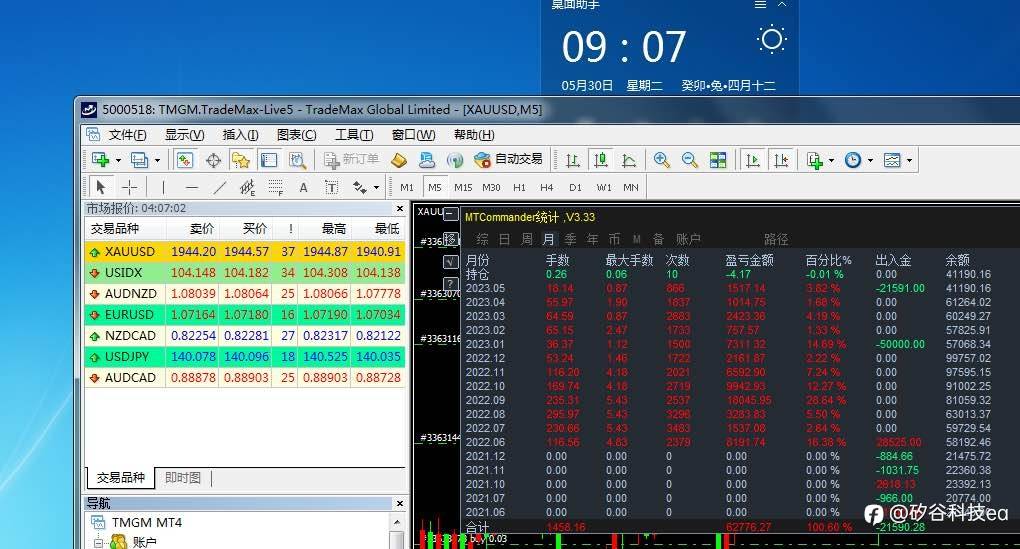The height and width of the screenshot is (549, 1020).
Task: Select the 交易品种 tab in Market Watch
Action: (120, 478)
